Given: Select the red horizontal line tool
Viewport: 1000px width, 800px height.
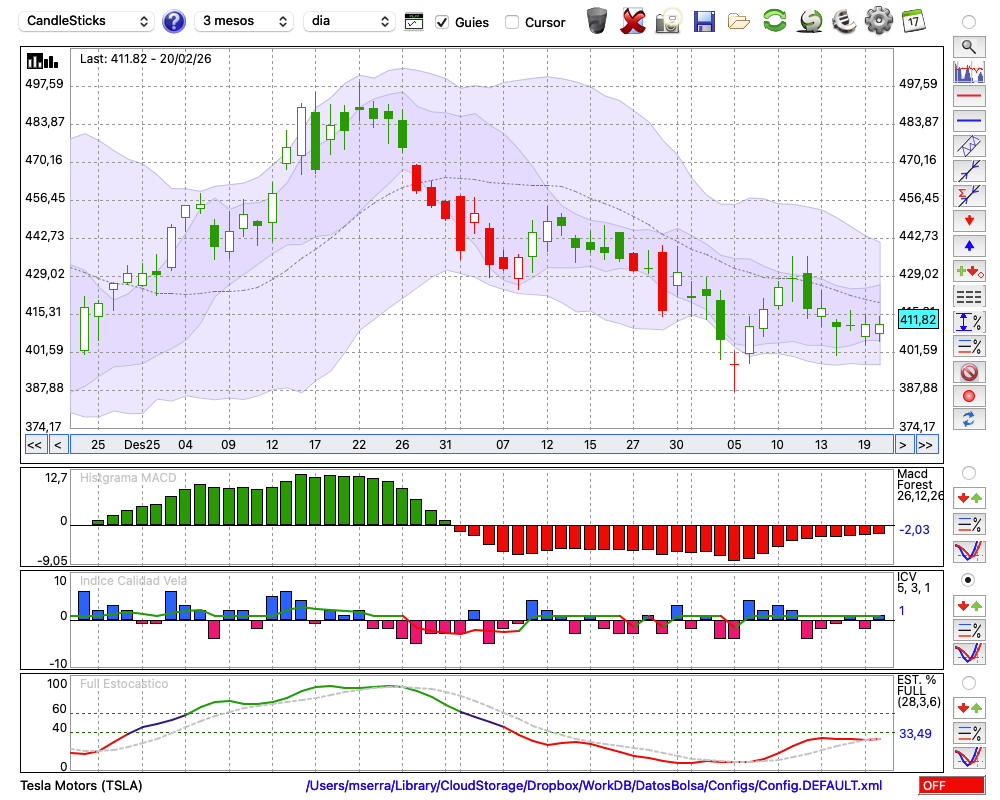Looking at the screenshot, I should coord(968,96).
